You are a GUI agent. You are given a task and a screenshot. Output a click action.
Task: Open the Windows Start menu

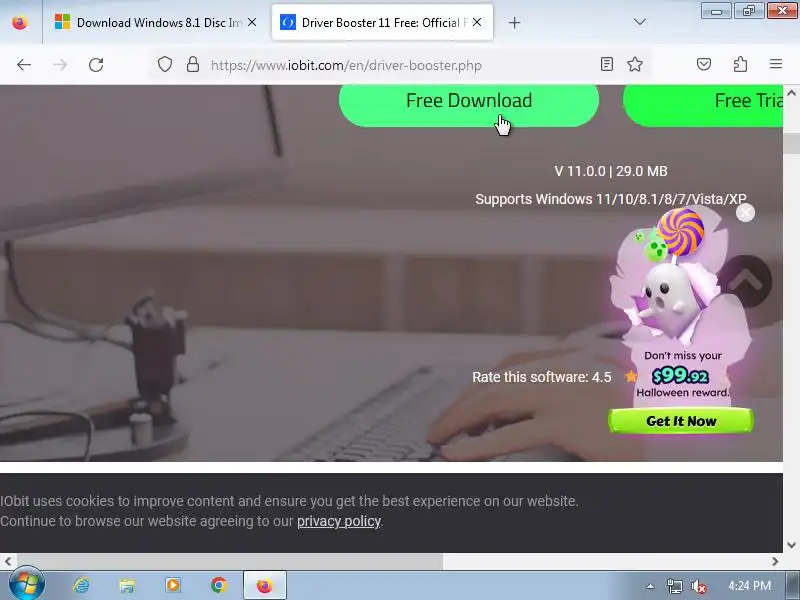click(26, 585)
